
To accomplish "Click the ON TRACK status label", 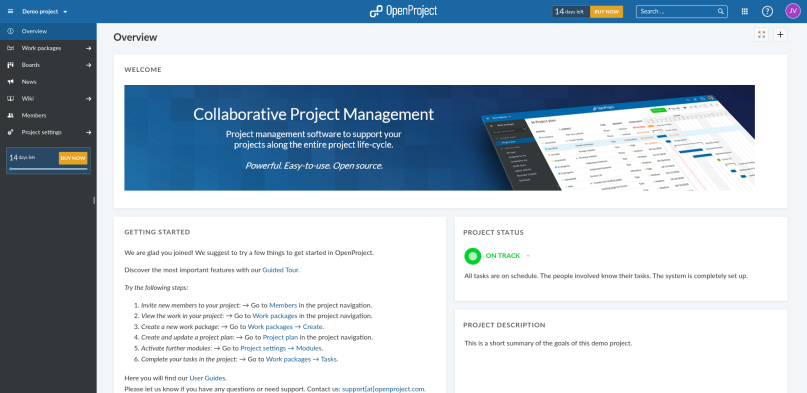I will pos(503,256).
